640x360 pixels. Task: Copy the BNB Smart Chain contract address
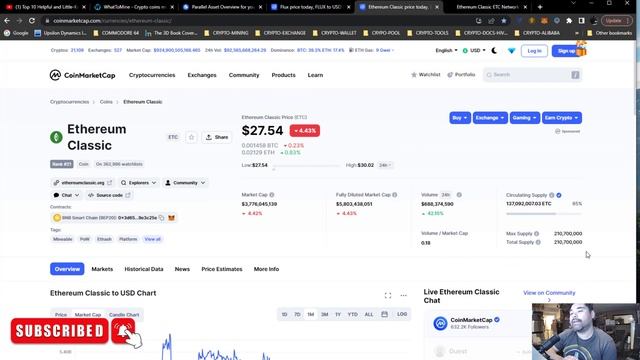tap(162, 218)
